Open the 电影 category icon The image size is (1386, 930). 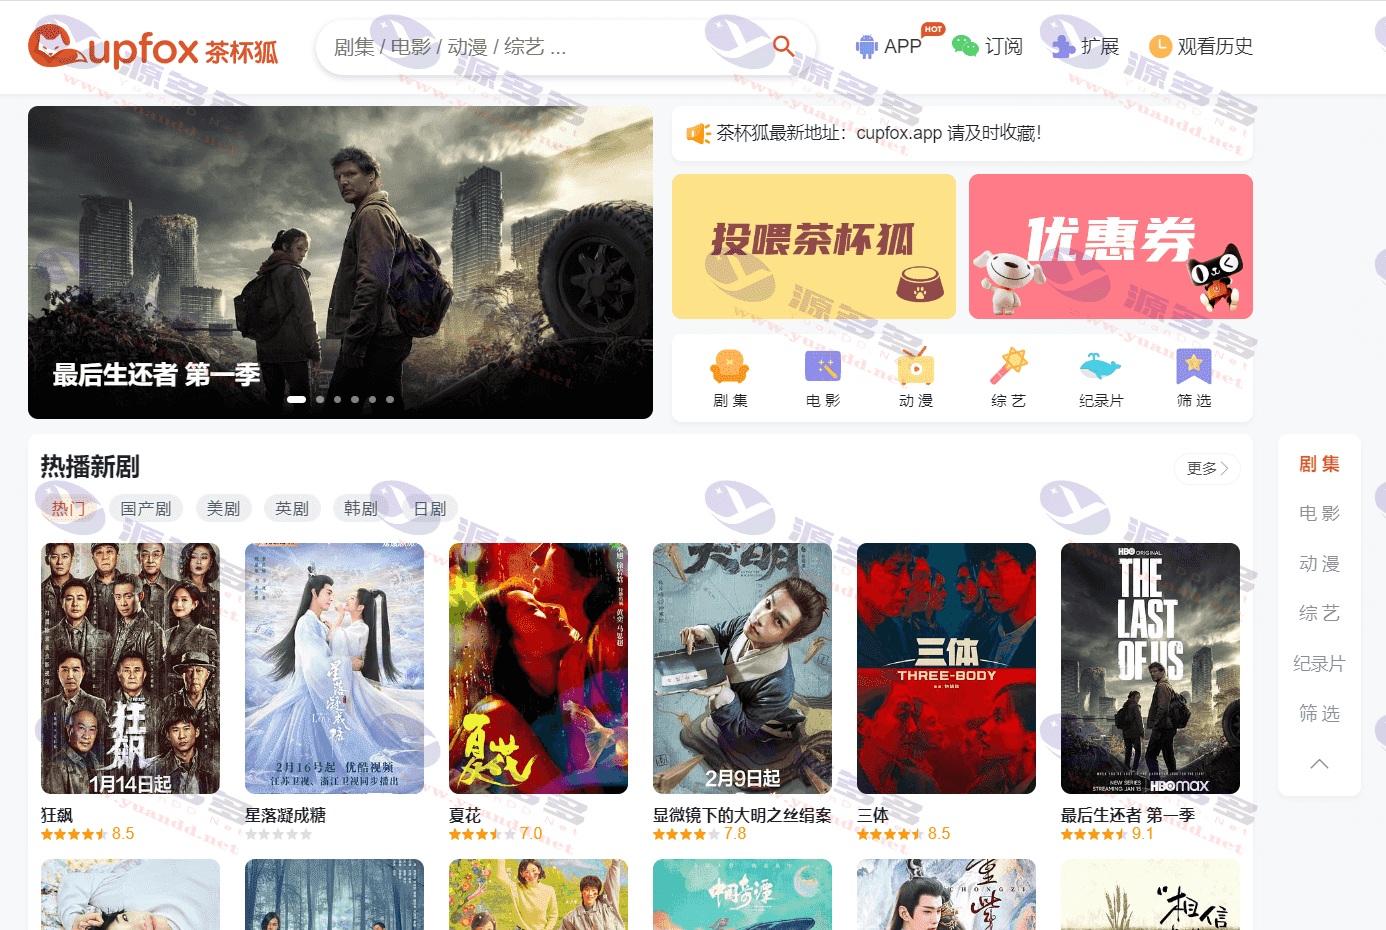tap(823, 367)
